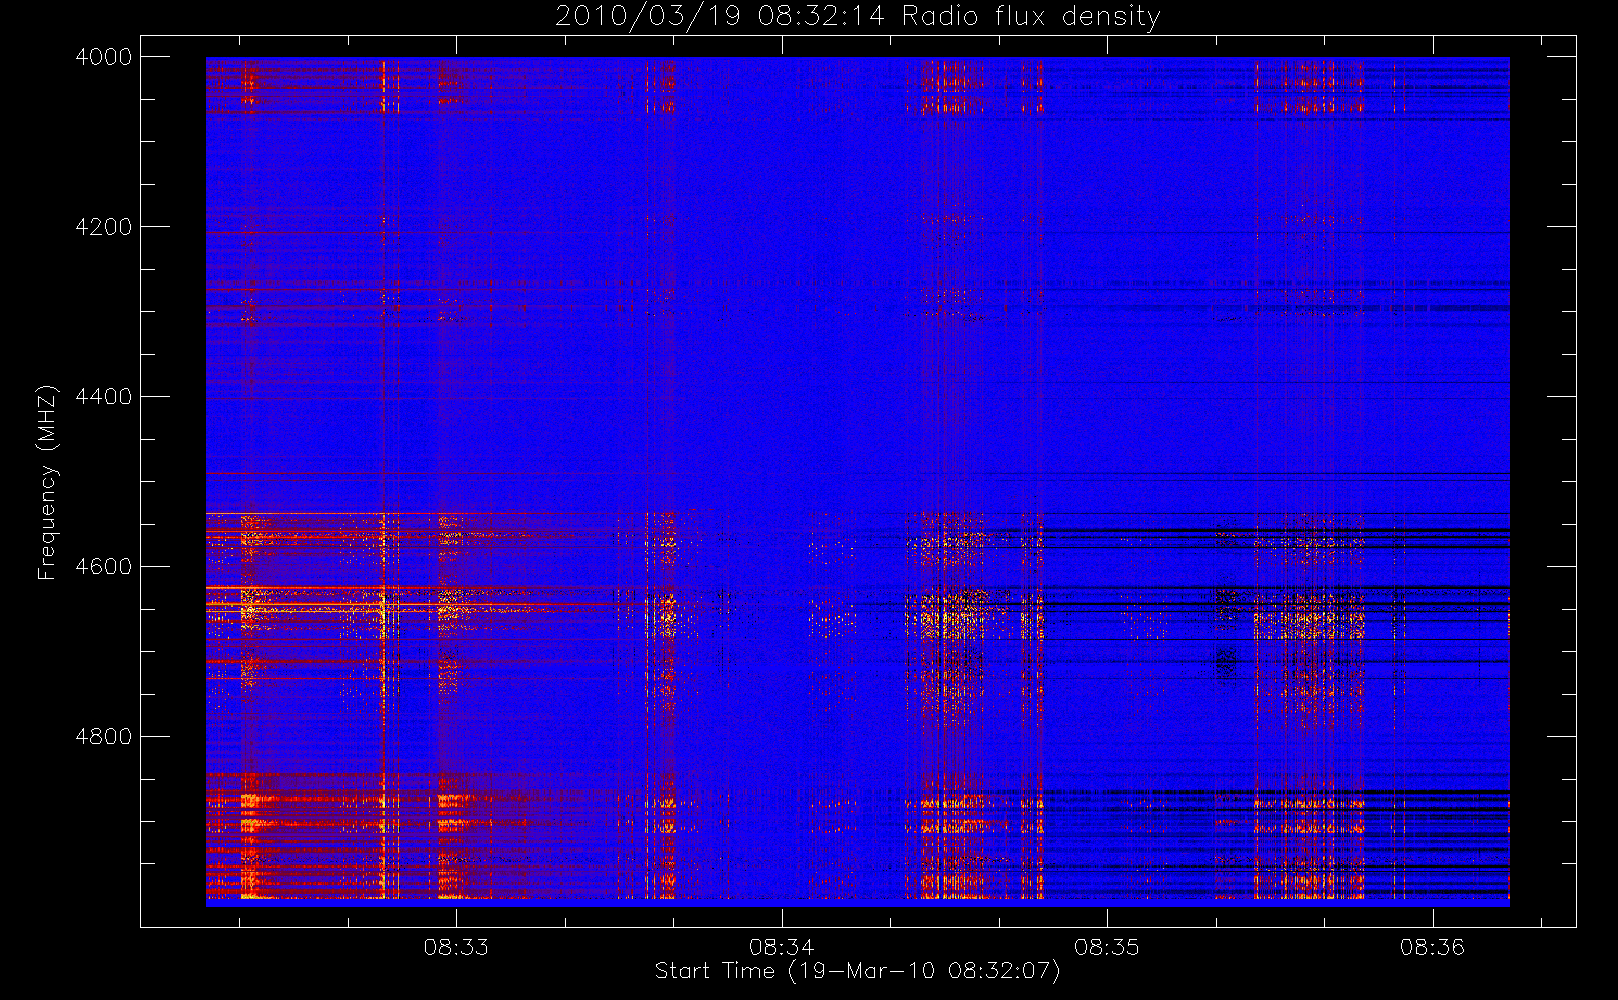The image size is (1618, 1000).
Task: Click the 08:35 time tick label
Action: [x=1107, y=947]
